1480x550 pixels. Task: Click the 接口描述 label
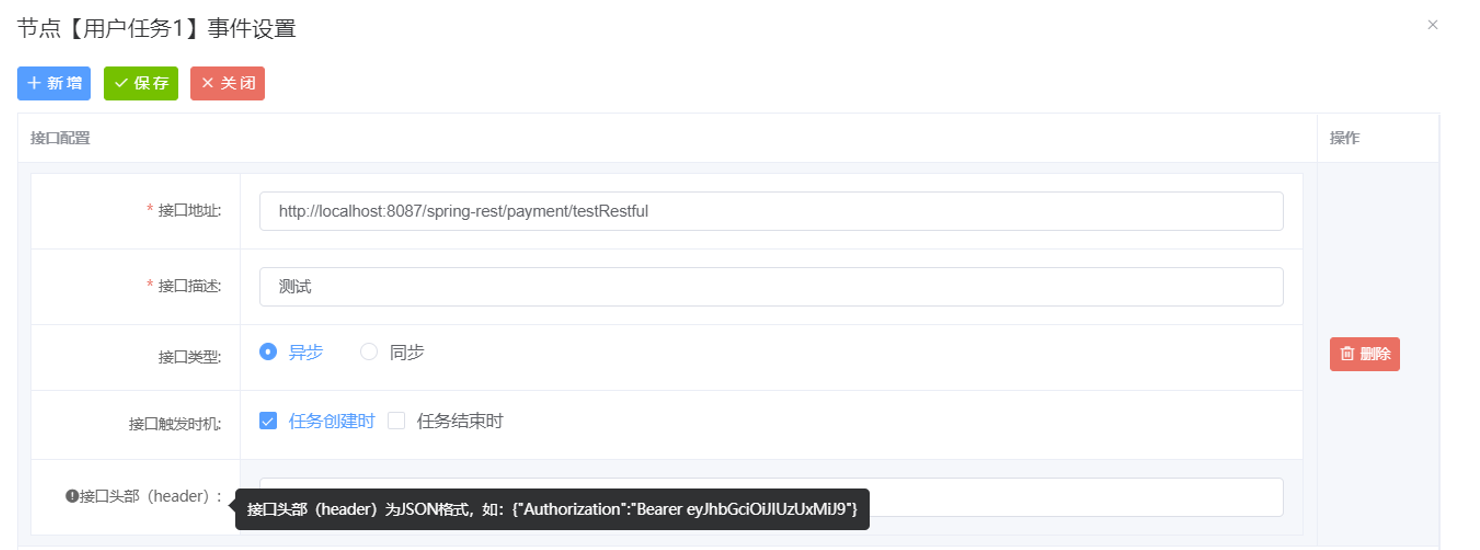190,286
